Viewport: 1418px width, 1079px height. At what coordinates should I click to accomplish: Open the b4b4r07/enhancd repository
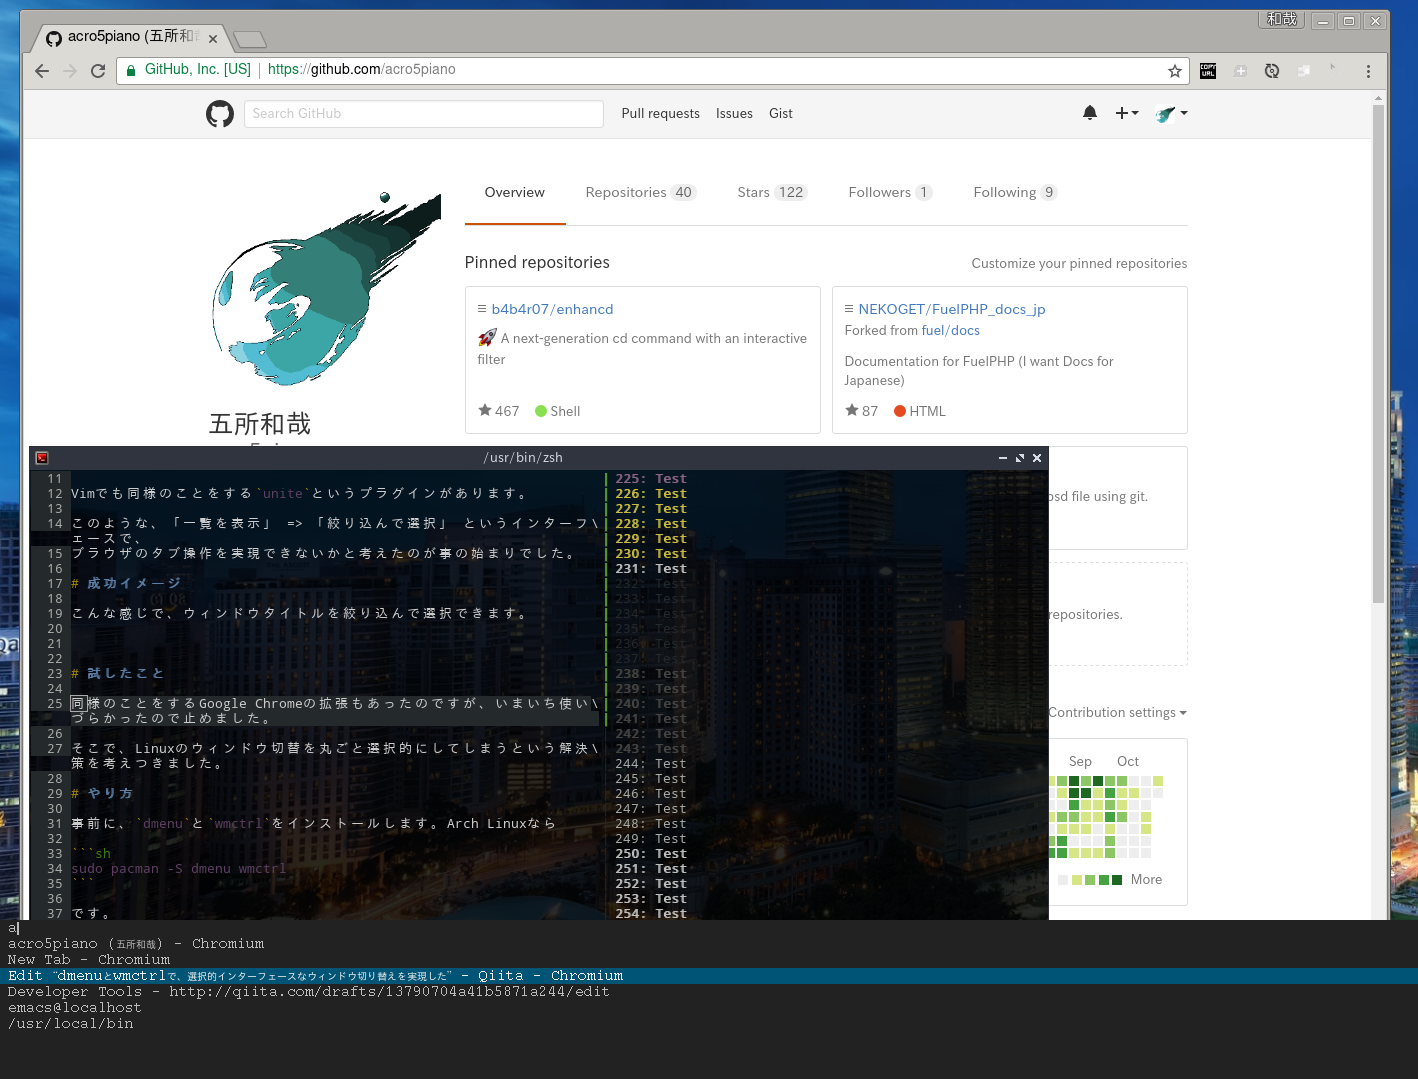coord(553,309)
